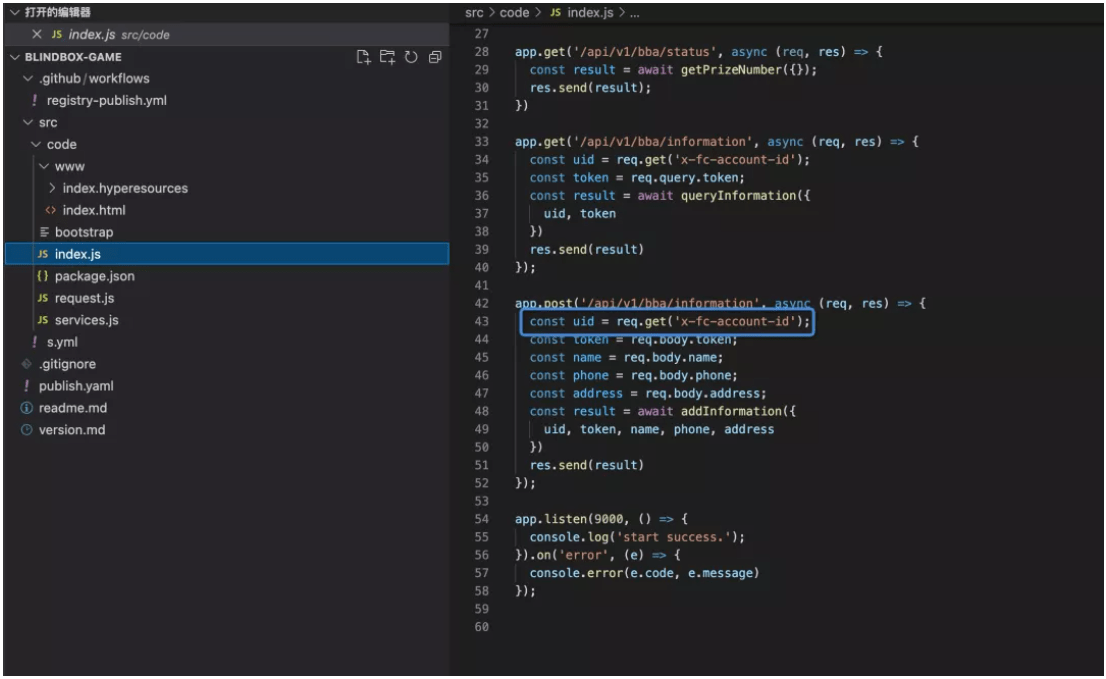Open the bootstrap file
The width and height of the screenshot is (1106, 679).
(x=84, y=232)
